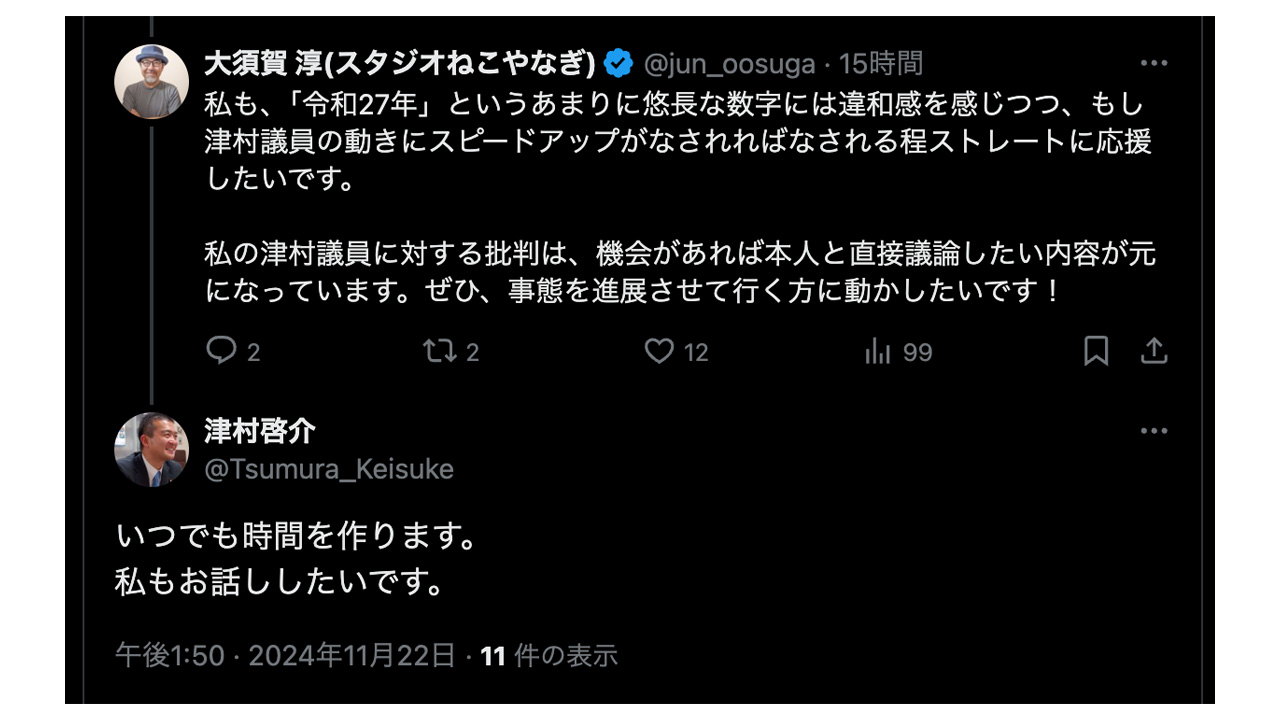Open 大須賀 淳's profile picture
Image resolution: width=1280 pixels, height=720 pixels.
152,82
